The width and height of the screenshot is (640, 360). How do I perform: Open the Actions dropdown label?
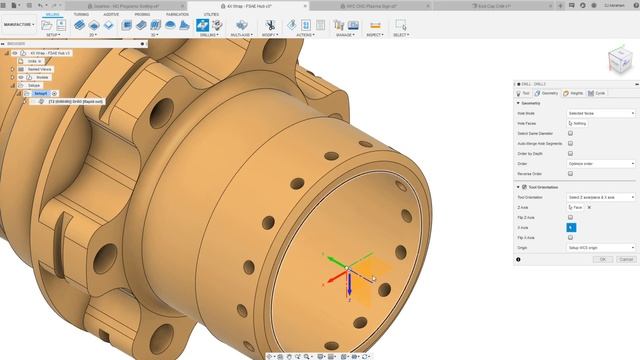[305, 35]
